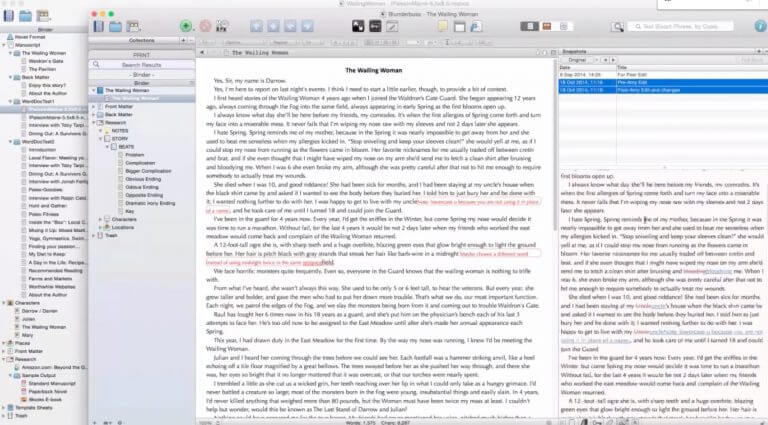
Task: Click the Compile icon in the toolbar
Action: point(476,26)
